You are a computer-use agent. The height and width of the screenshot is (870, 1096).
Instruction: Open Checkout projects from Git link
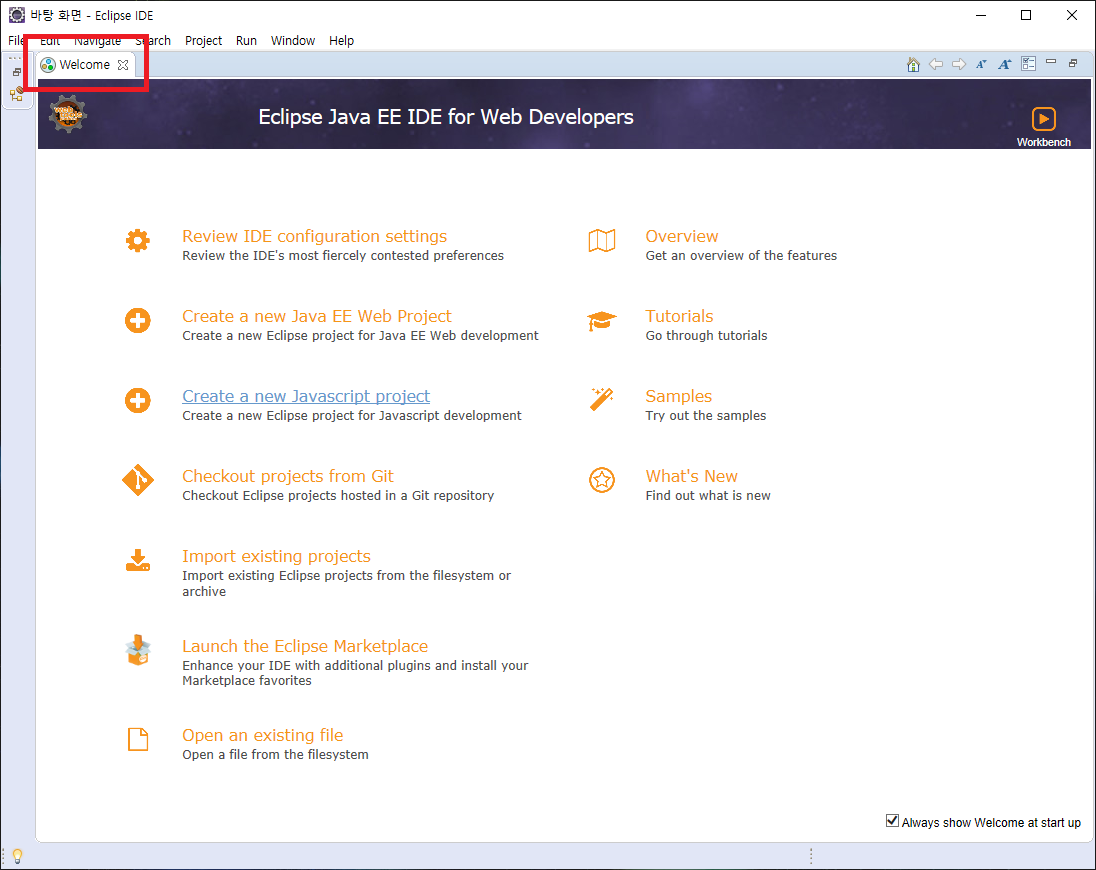click(288, 477)
